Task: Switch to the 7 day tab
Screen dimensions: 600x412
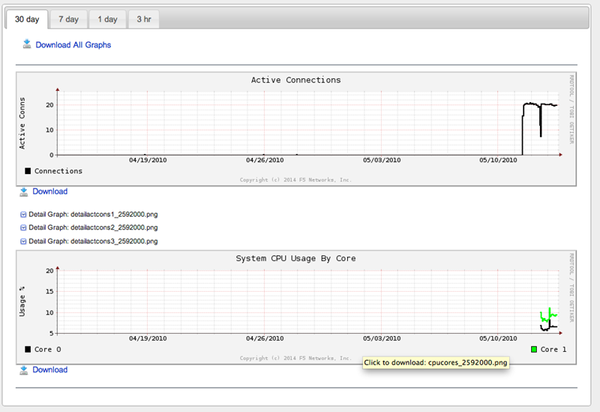Action: tap(69, 20)
